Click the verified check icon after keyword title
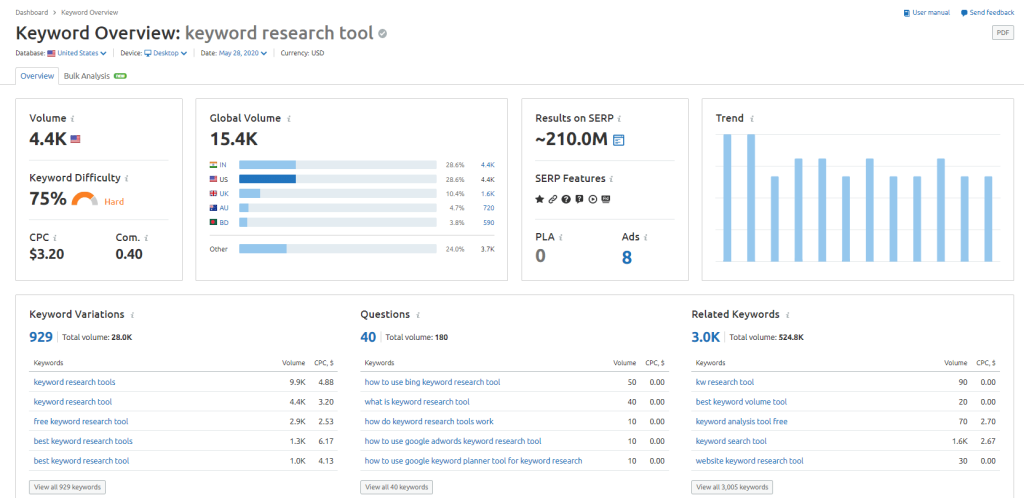 pyautogui.click(x=382, y=33)
